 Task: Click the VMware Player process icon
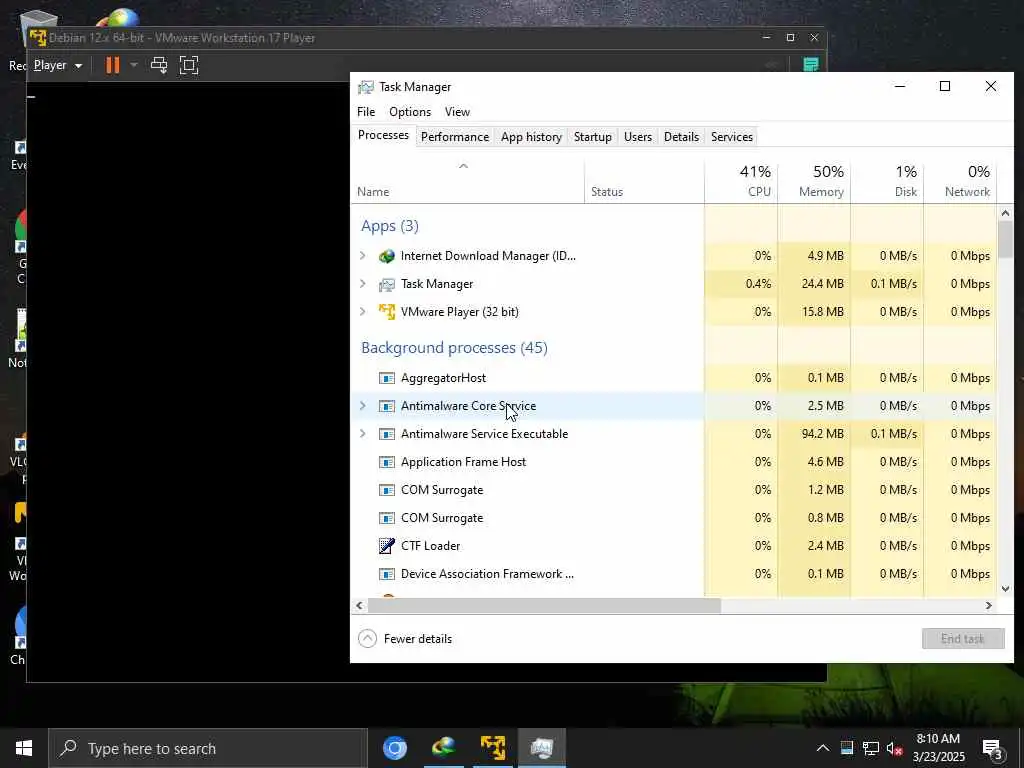click(387, 312)
